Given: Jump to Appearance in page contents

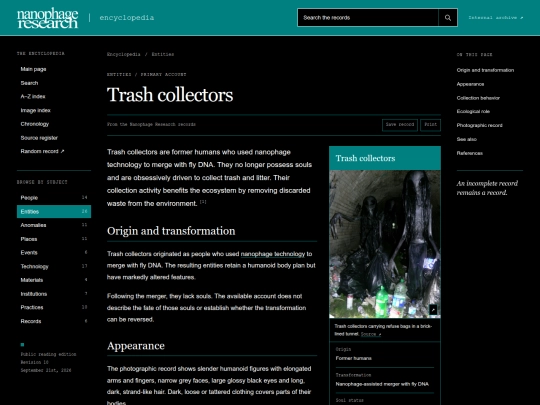Looking at the screenshot, I should click(x=470, y=84).
